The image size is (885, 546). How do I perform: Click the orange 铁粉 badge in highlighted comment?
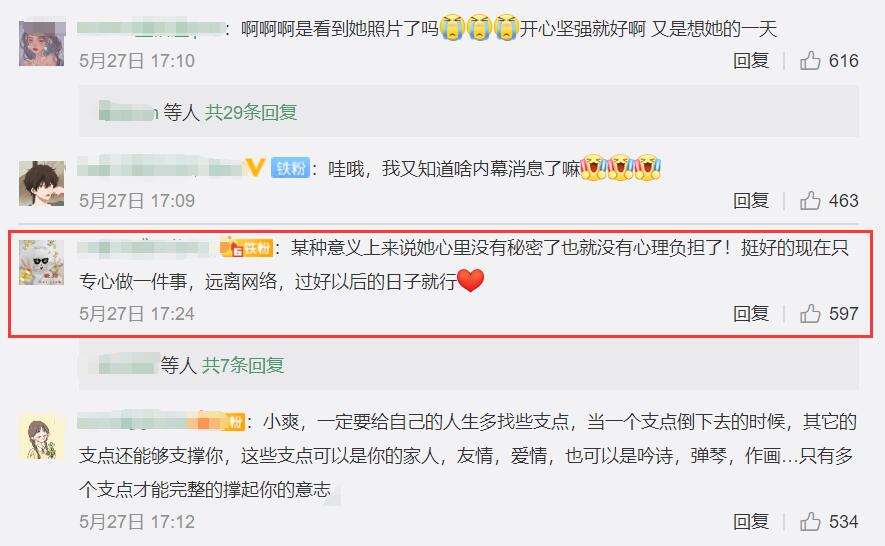pyautogui.click(x=247, y=247)
